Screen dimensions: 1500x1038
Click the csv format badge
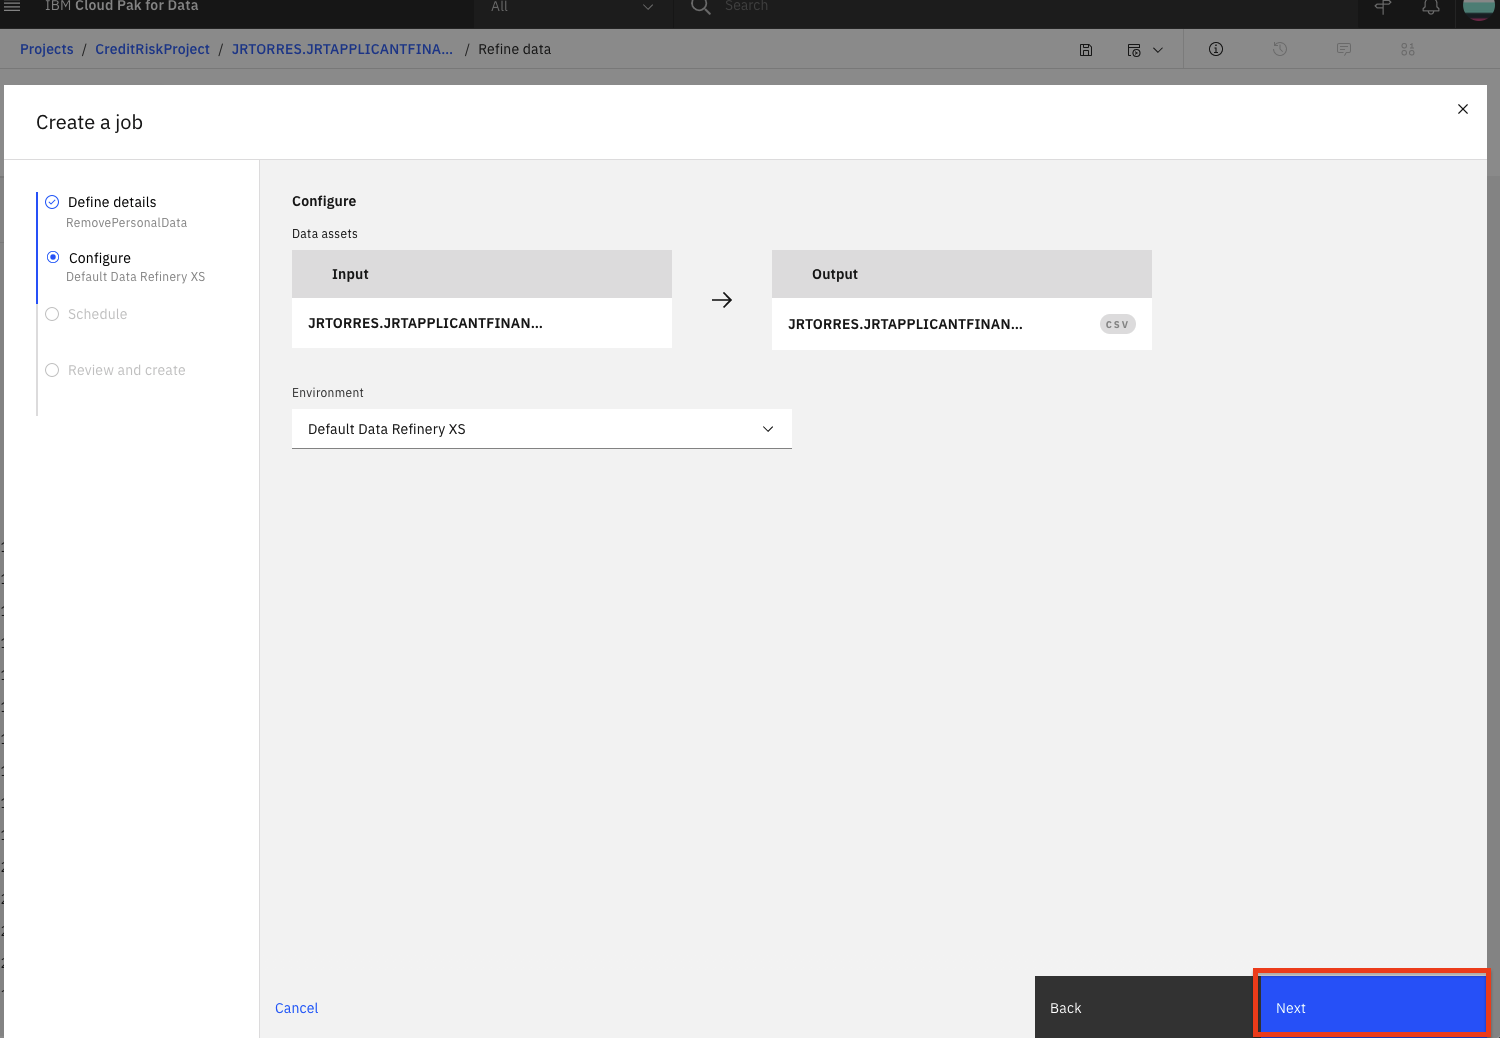click(1117, 324)
